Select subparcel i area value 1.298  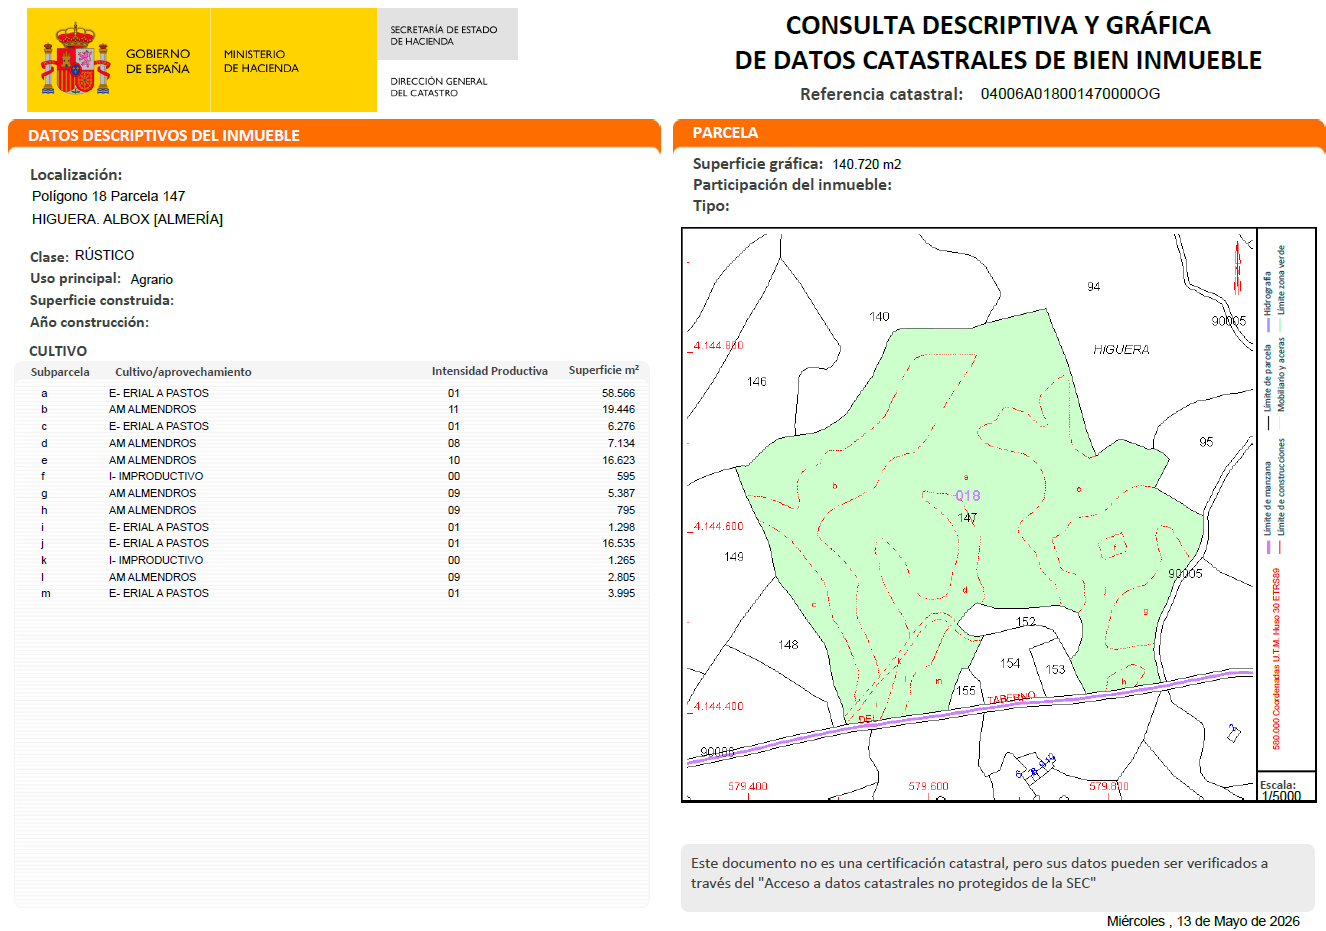pyautogui.click(x=621, y=527)
